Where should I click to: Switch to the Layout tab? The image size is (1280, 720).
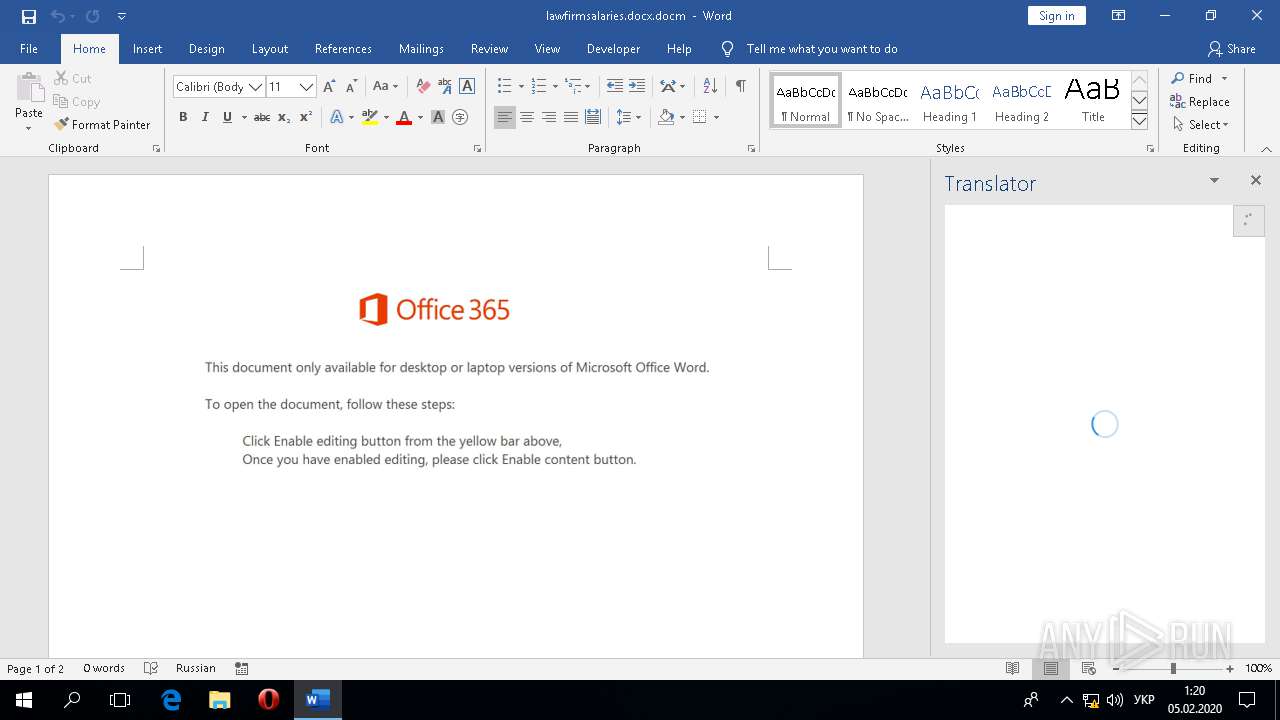[x=270, y=49]
